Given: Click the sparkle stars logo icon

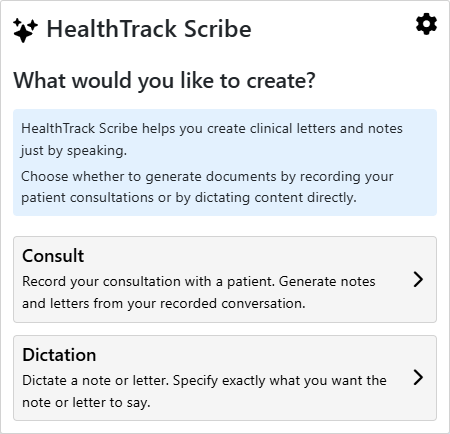Looking at the screenshot, I should tap(25, 31).
